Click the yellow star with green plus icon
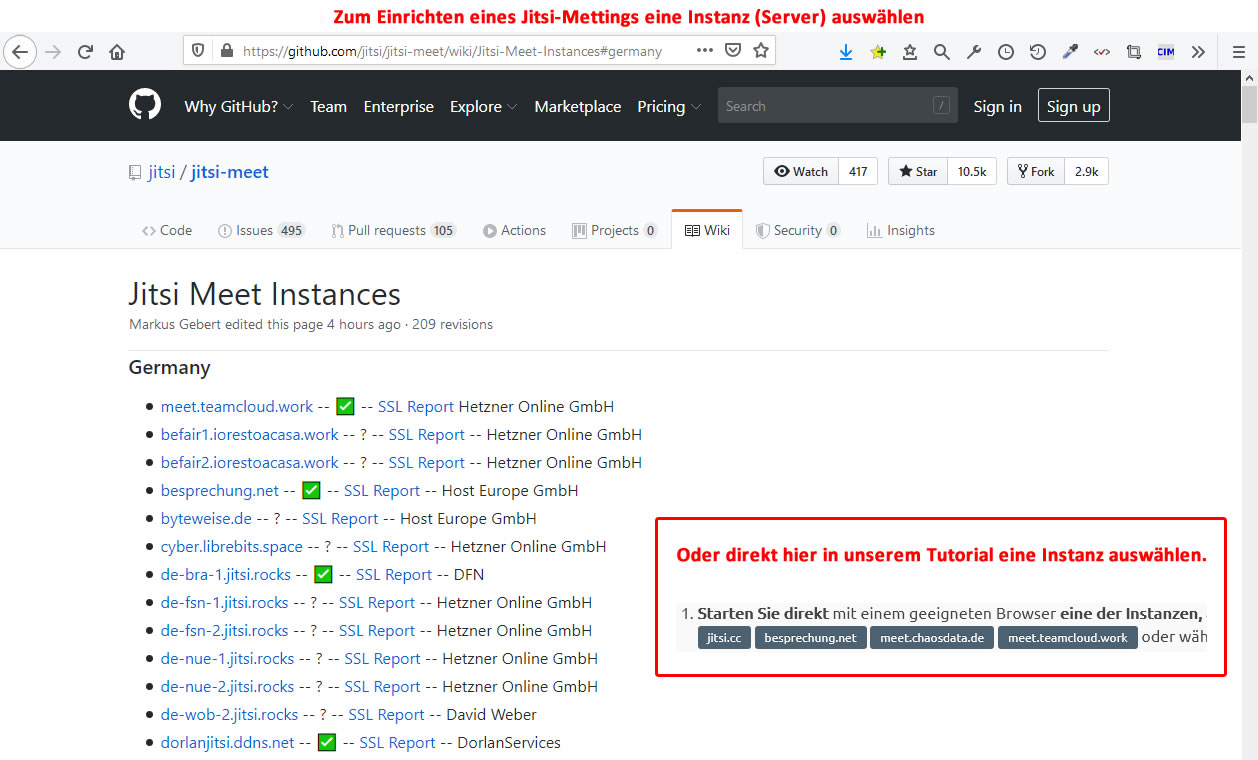 [878, 52]
